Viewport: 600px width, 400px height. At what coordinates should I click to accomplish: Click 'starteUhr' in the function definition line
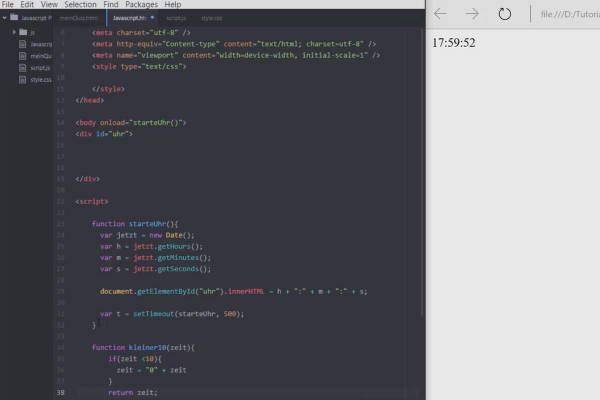coord(147,224)
